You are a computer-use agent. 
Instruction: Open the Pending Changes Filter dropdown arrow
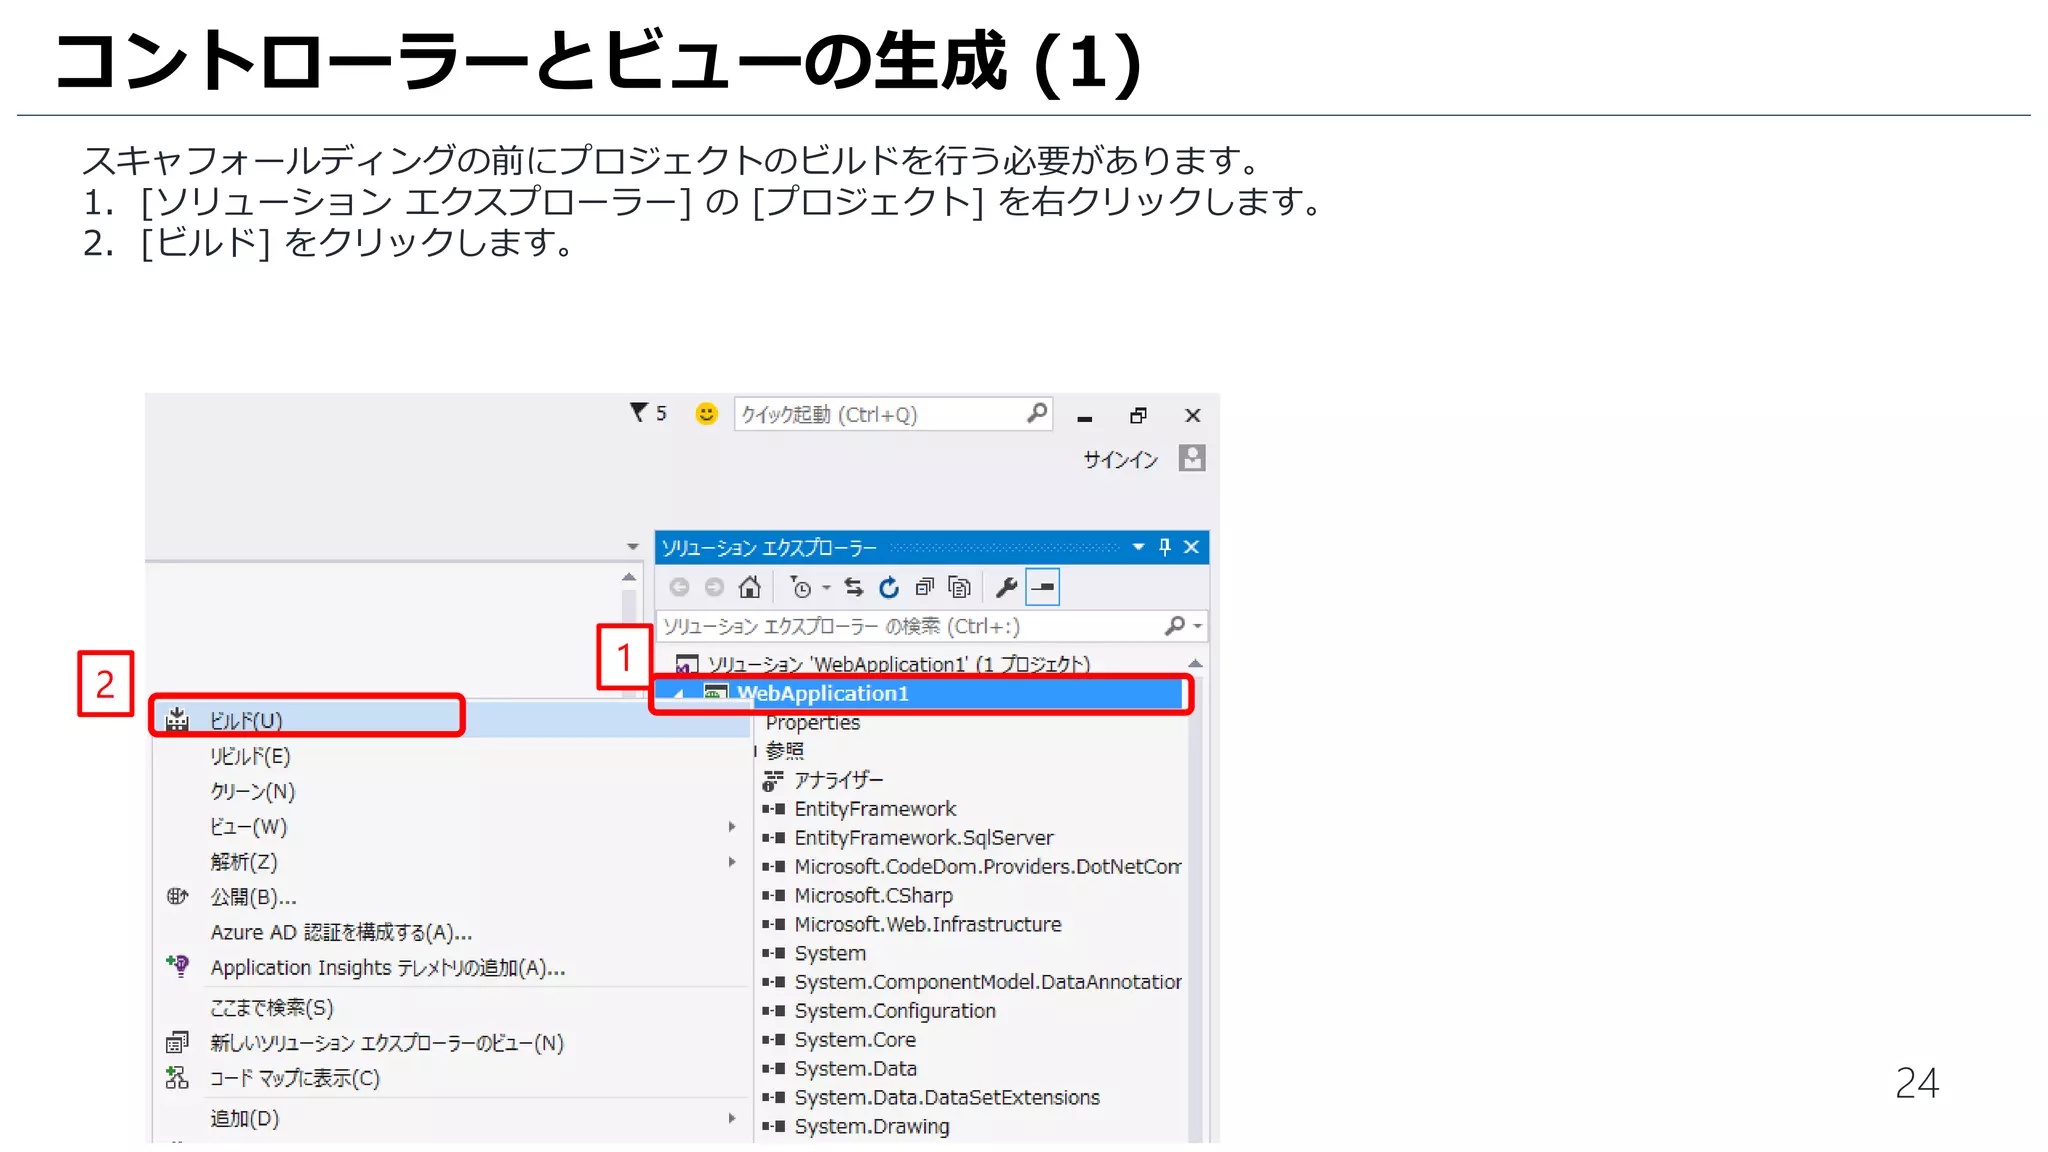(x=826, y=587)
